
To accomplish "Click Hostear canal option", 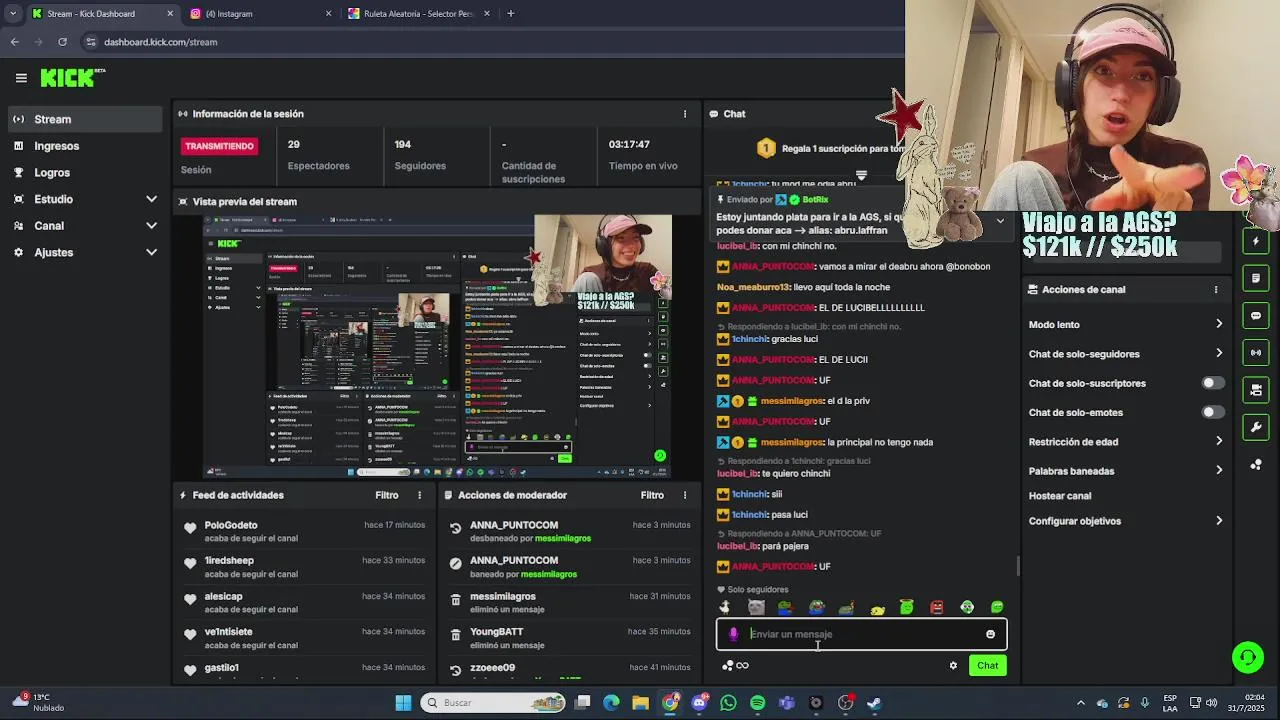I will [1060, 496].
